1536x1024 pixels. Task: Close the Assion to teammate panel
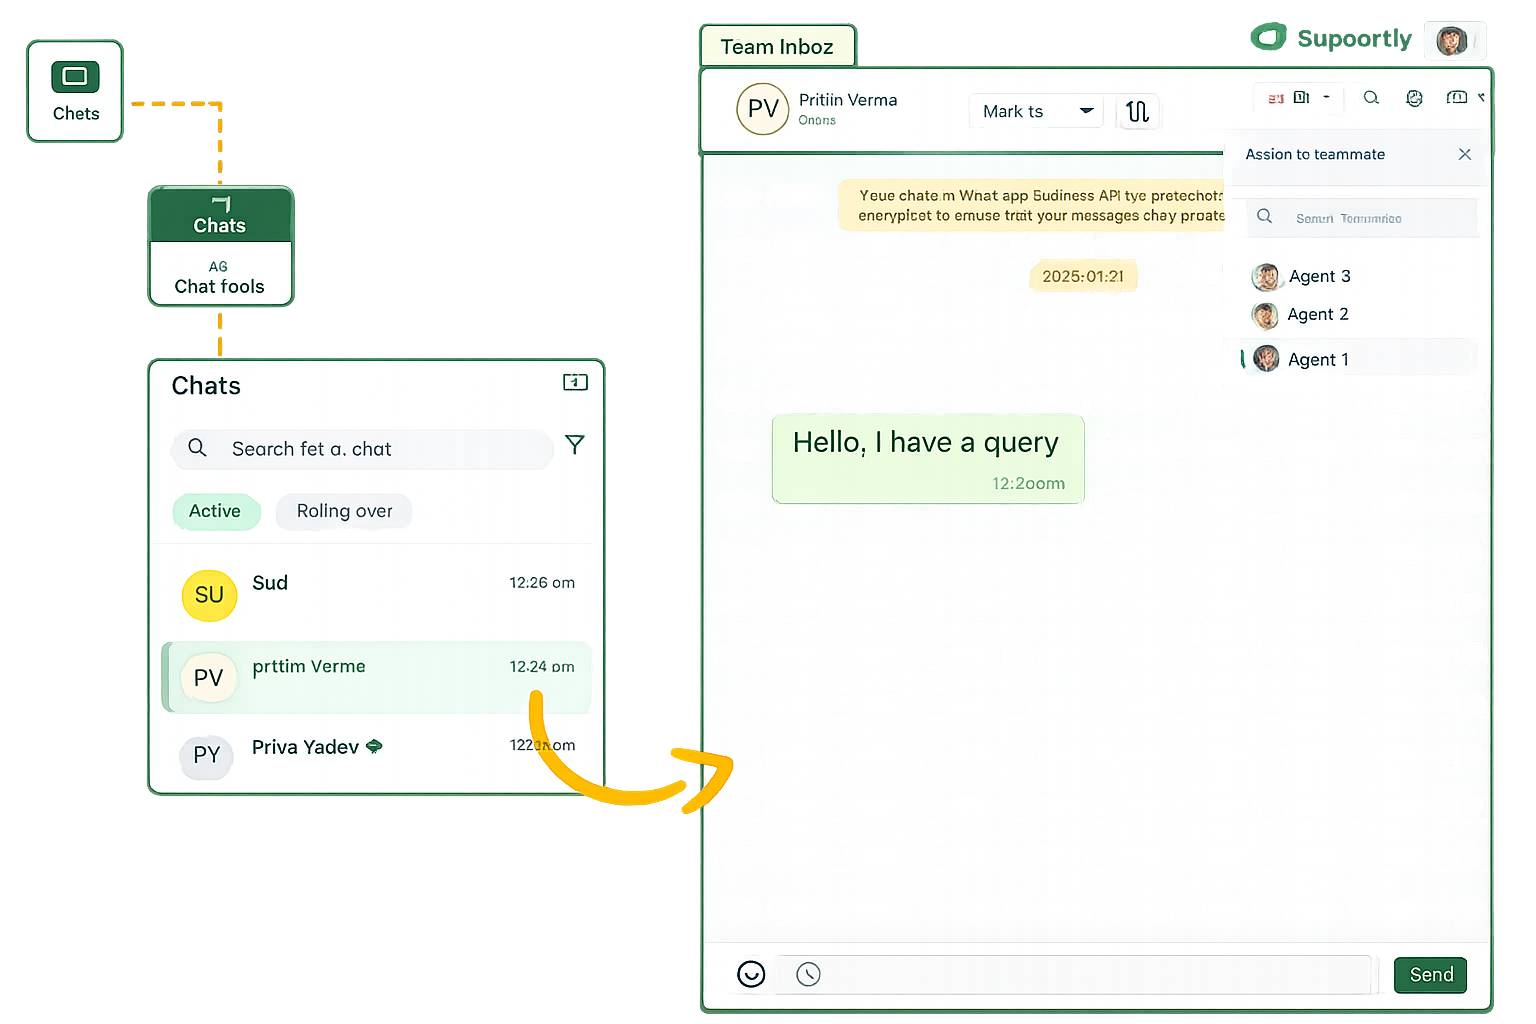coord(1464,154)
